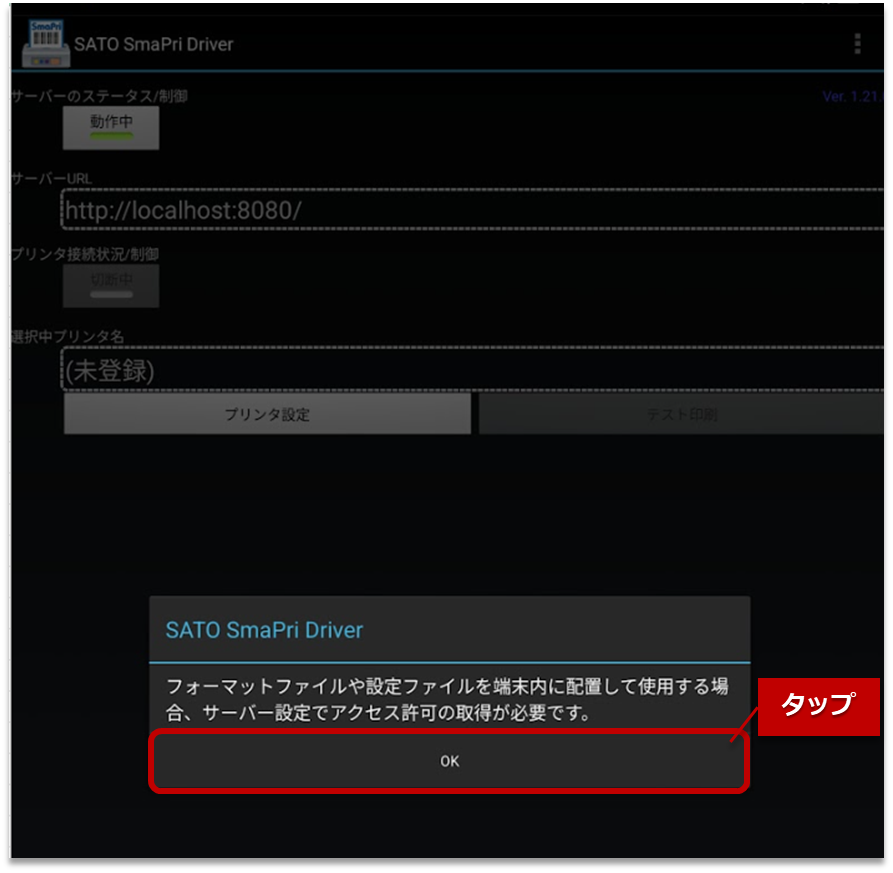Click the SATO SmaPri Driver title in app bar
Viewport: 893px width, 873px height.
[154, 44]
